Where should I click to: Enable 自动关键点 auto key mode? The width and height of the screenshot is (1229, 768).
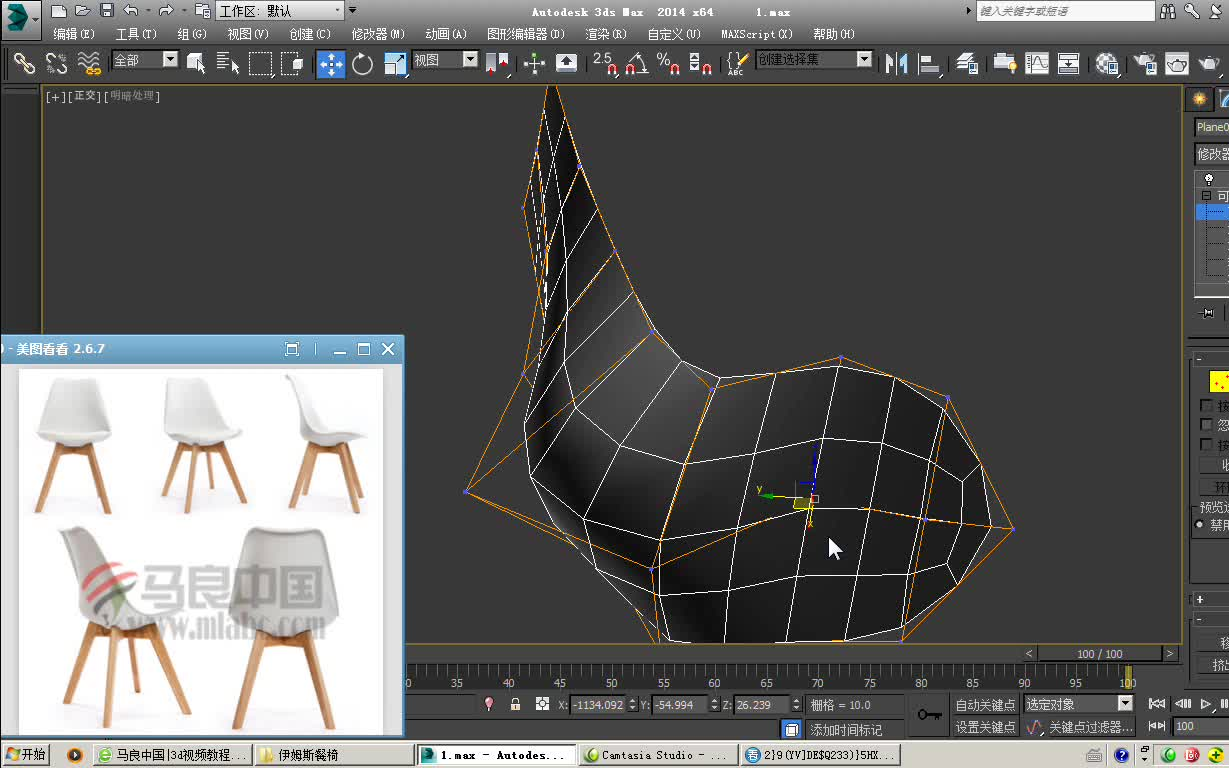point(986,705)
